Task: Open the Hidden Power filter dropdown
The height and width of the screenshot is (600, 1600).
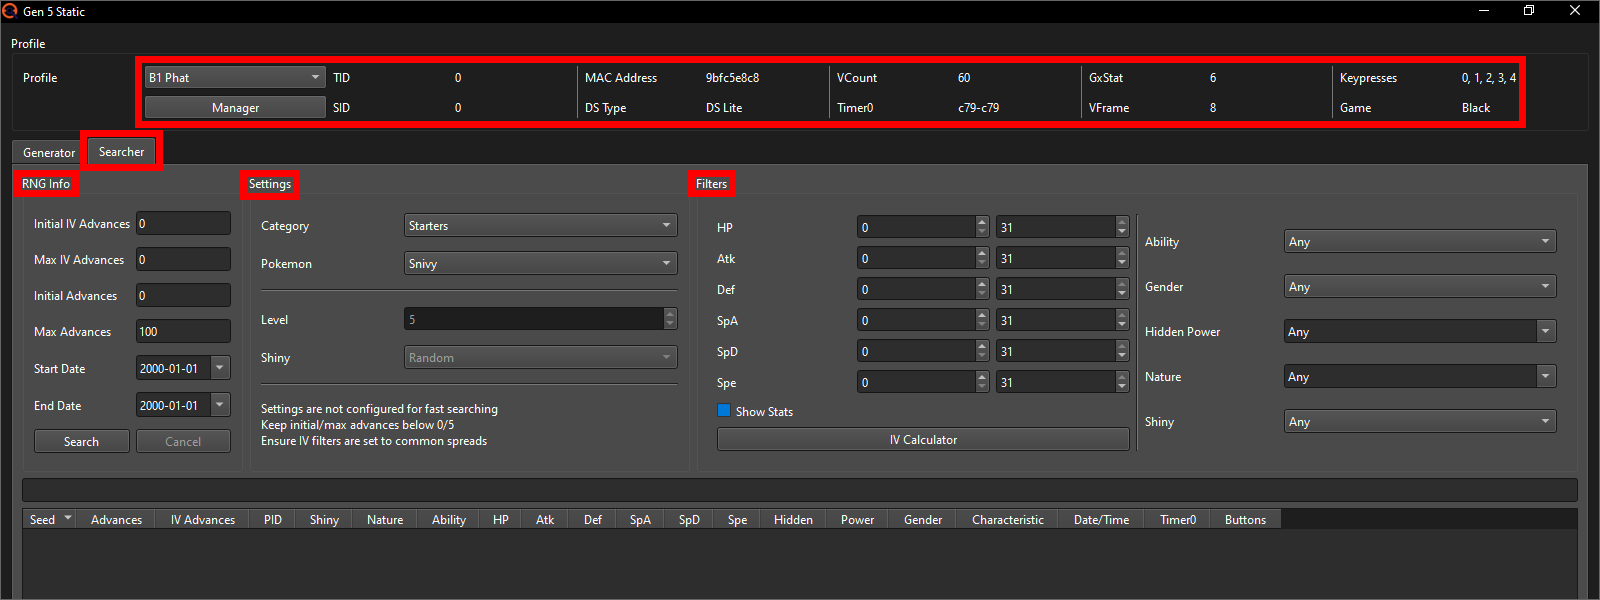Action: click(1420, 331)
